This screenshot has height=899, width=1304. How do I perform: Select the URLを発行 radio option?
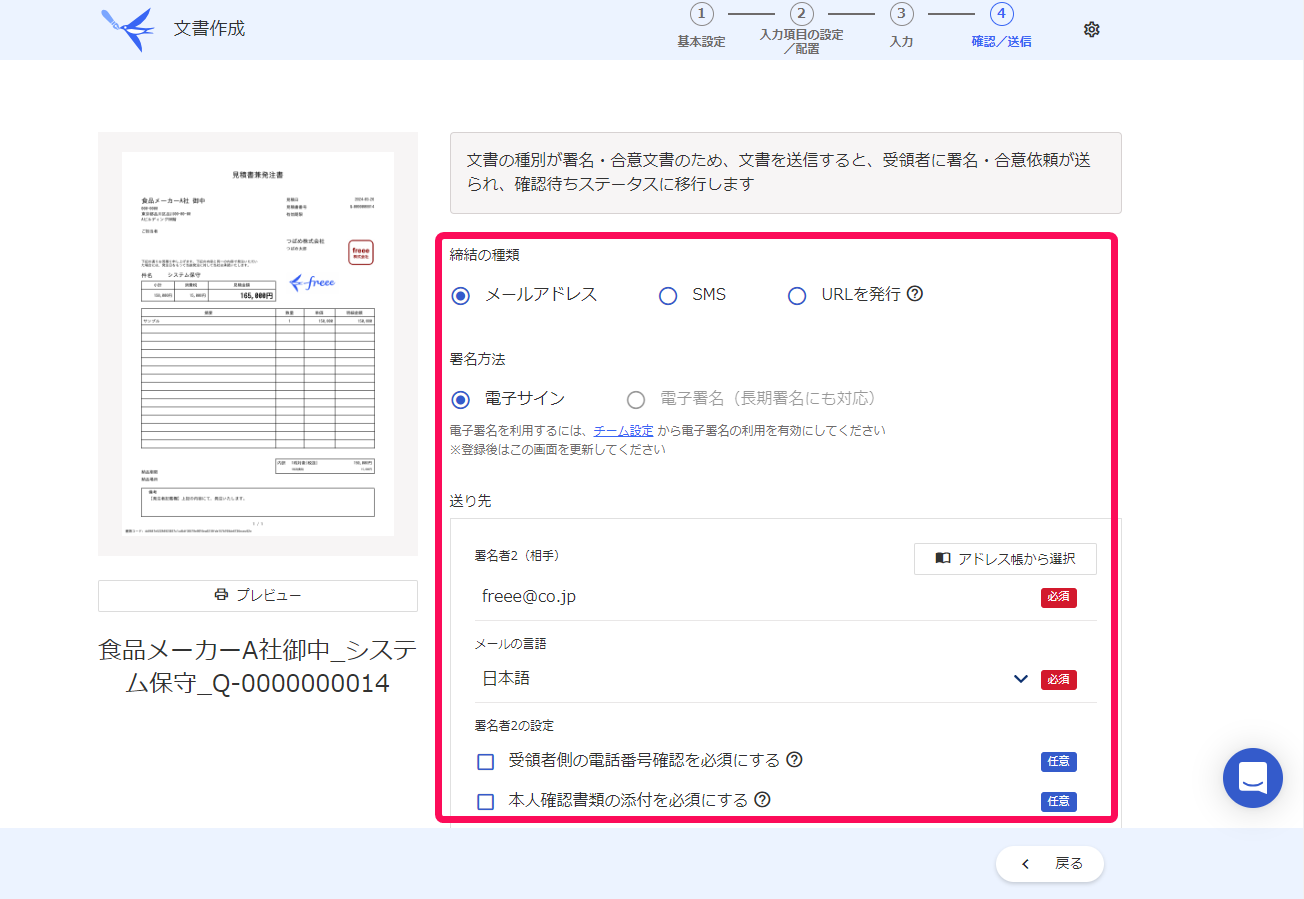coord(797,296)
